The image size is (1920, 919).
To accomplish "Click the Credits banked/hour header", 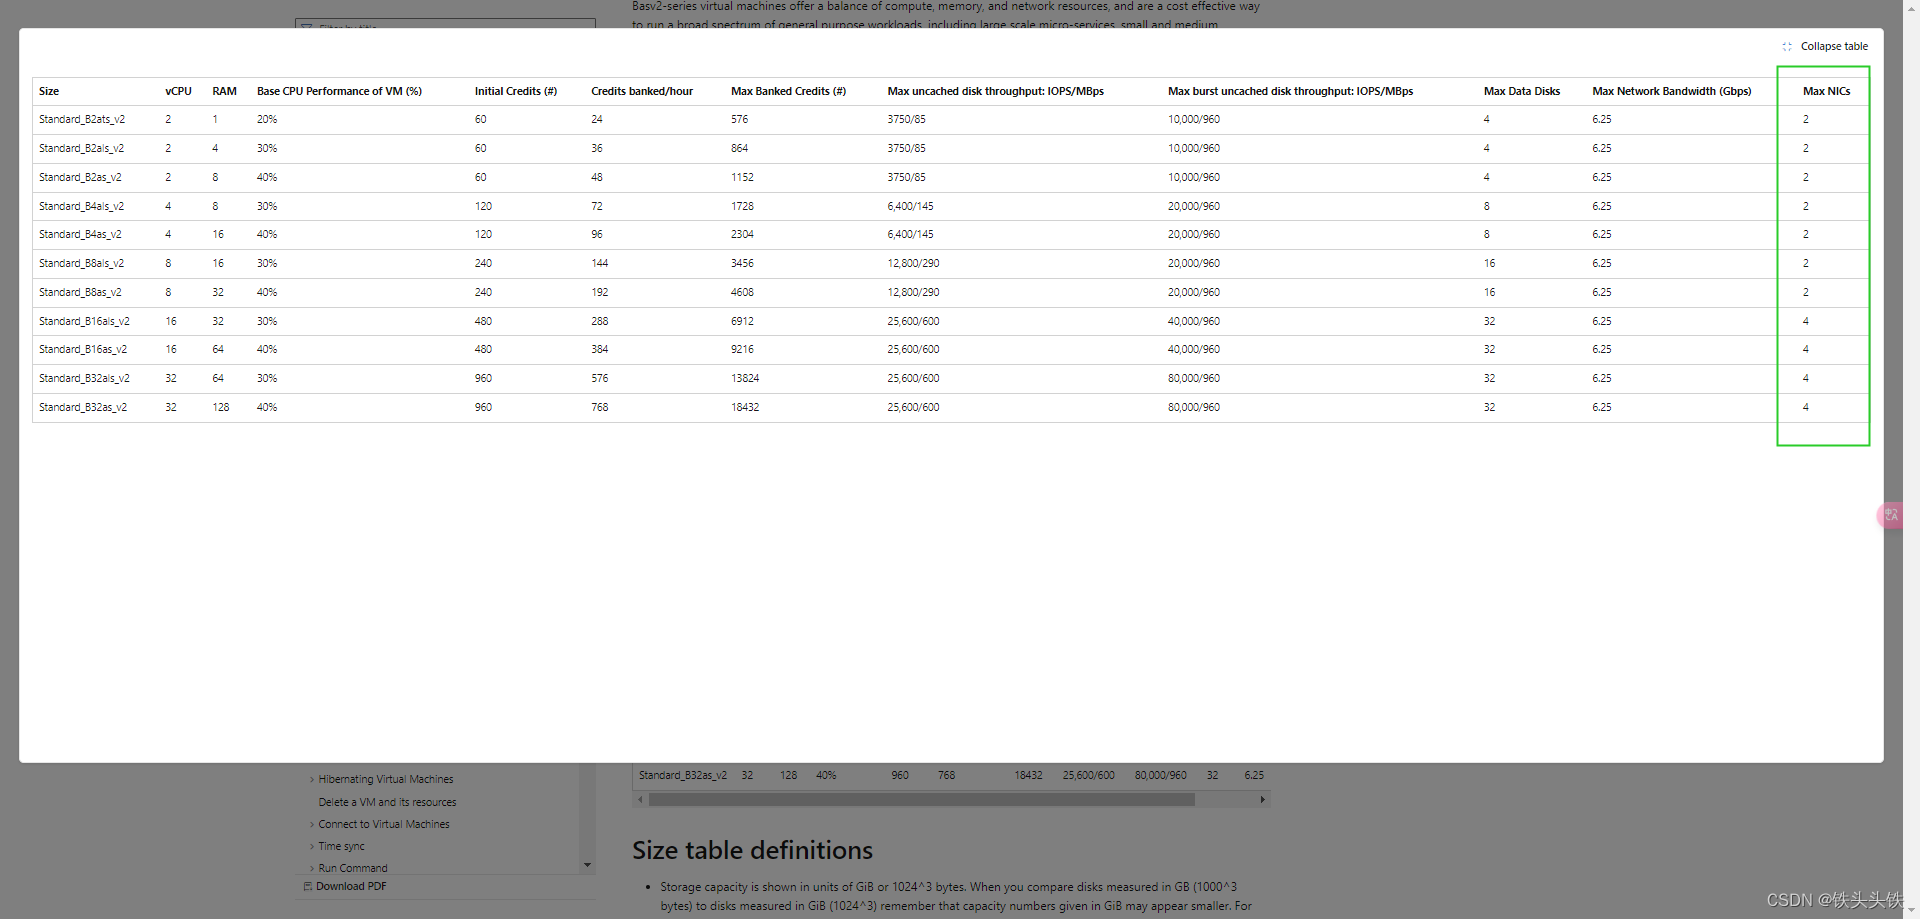I will 642,91.
